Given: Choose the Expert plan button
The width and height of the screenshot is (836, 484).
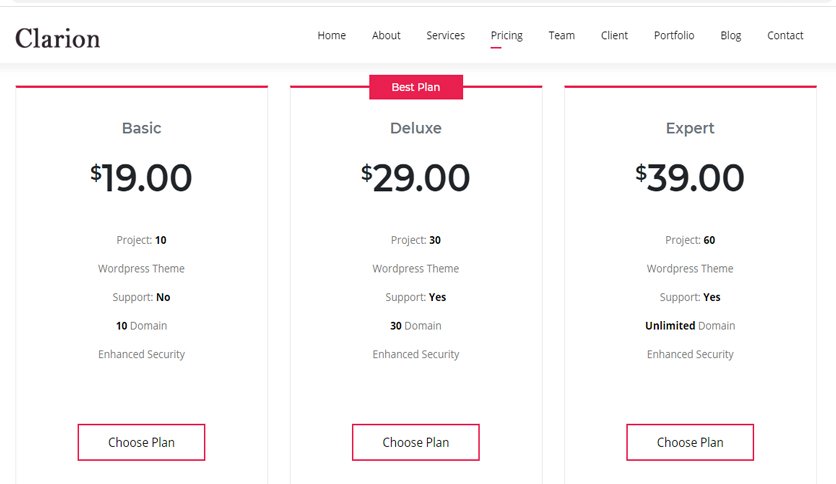Looking at the screenshot, I should tap(690, 442).
